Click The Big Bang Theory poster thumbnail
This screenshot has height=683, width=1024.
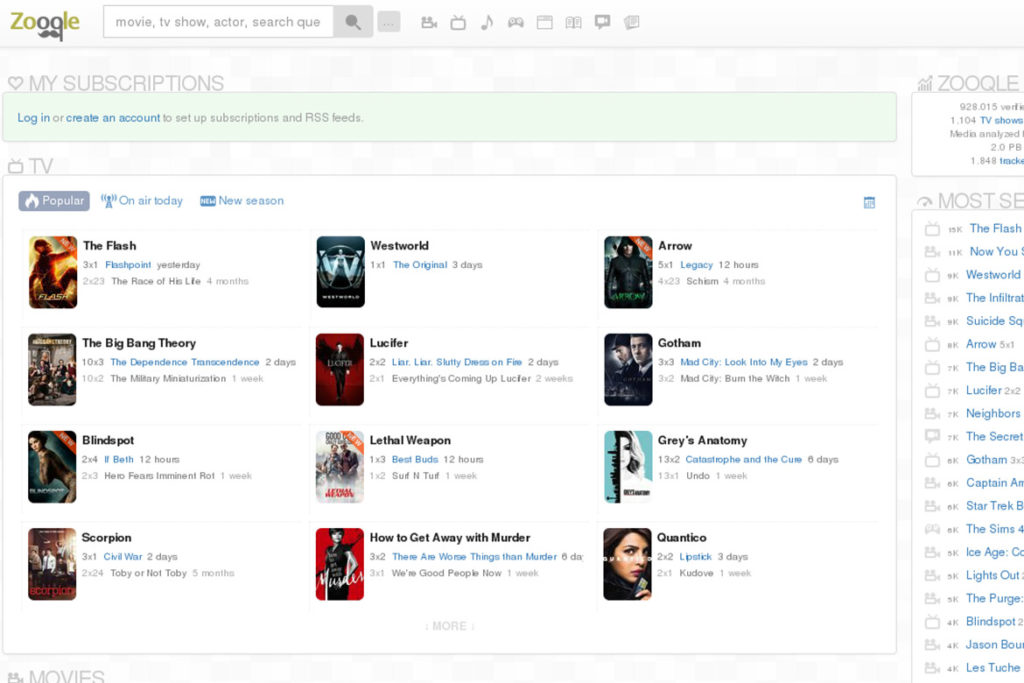click(x=52, y=370)
